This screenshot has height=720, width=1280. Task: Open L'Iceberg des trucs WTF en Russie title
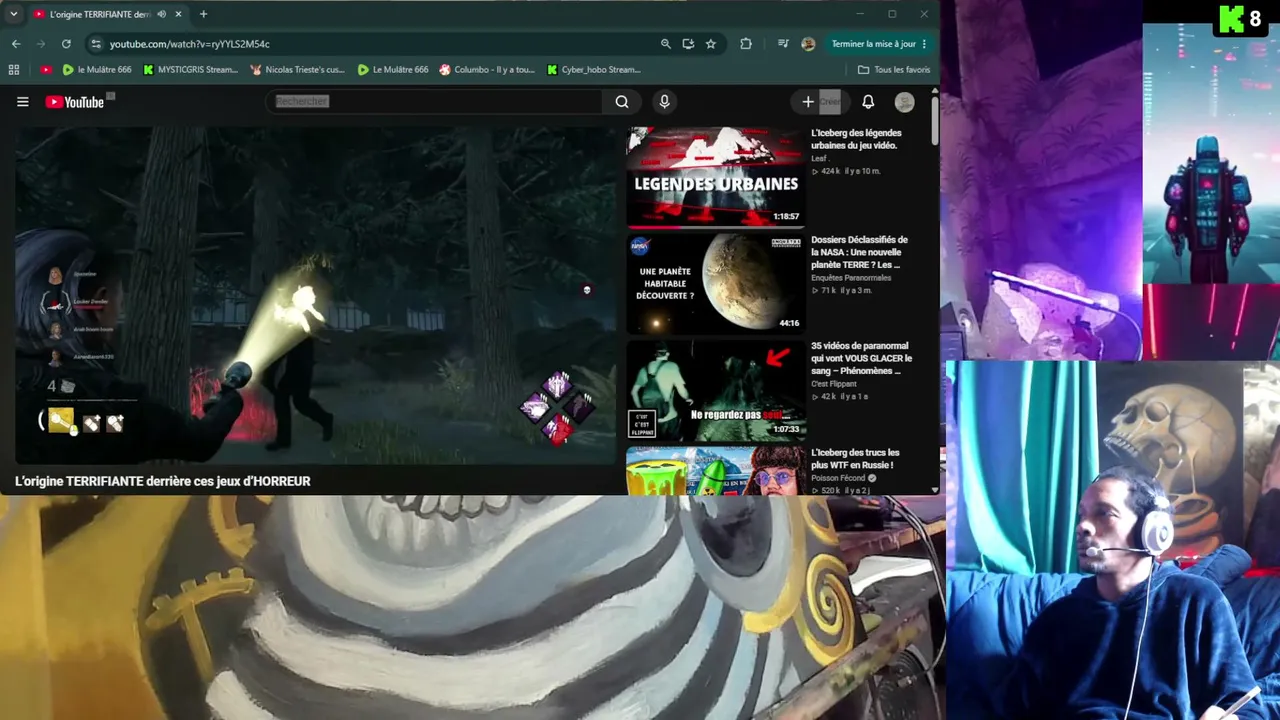(855, 459)
